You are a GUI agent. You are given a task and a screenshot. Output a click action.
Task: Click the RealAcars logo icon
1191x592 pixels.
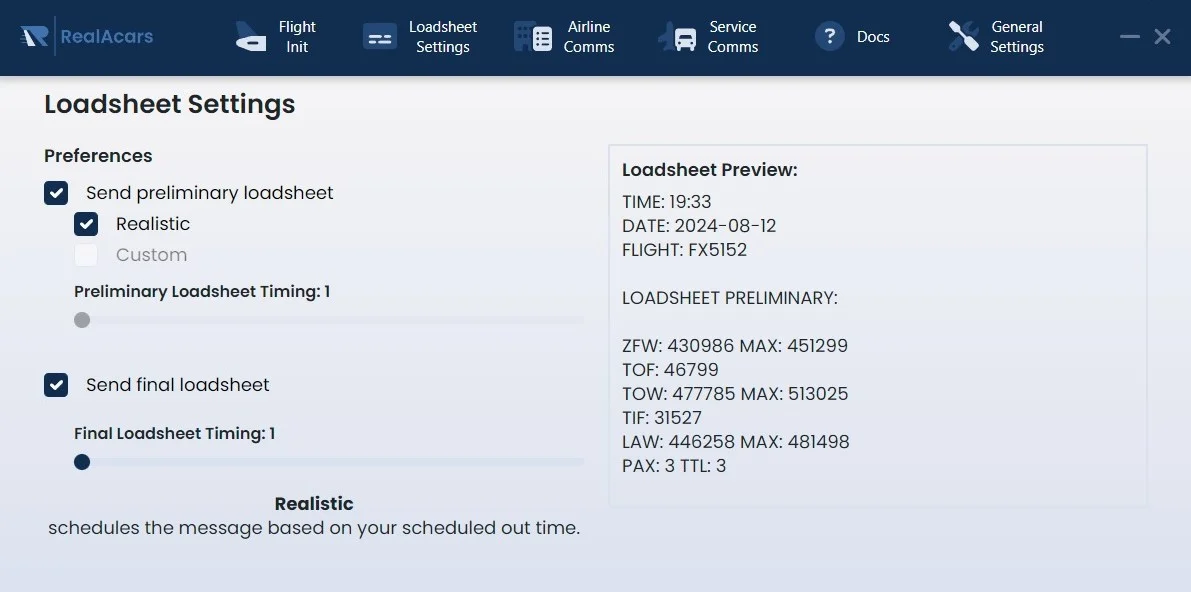pos(35,36)
